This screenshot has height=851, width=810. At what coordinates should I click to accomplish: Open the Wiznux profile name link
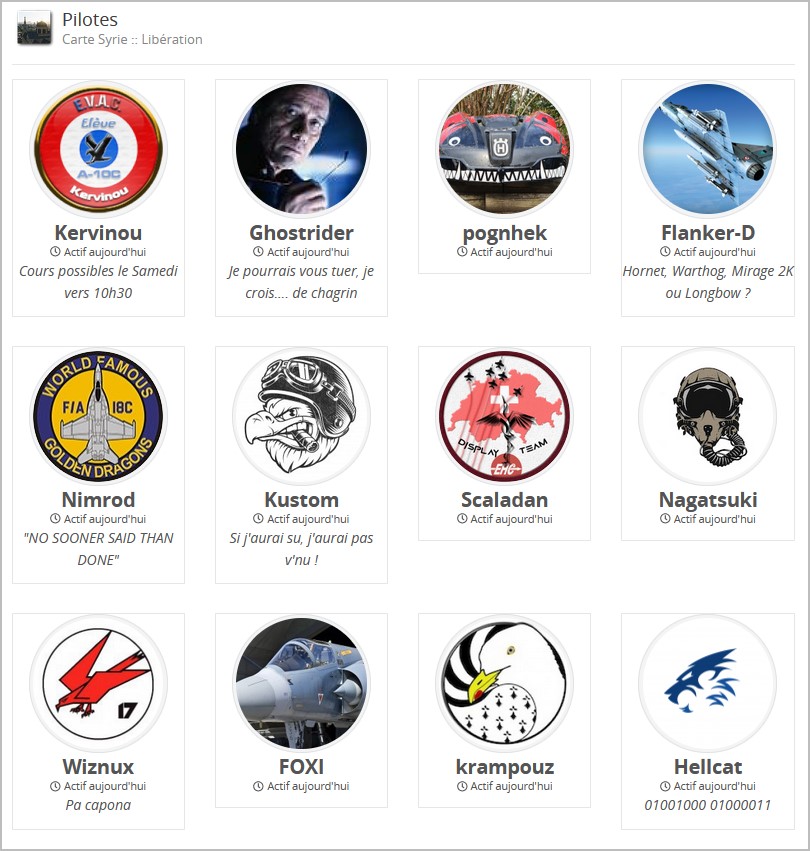(98, 767)
